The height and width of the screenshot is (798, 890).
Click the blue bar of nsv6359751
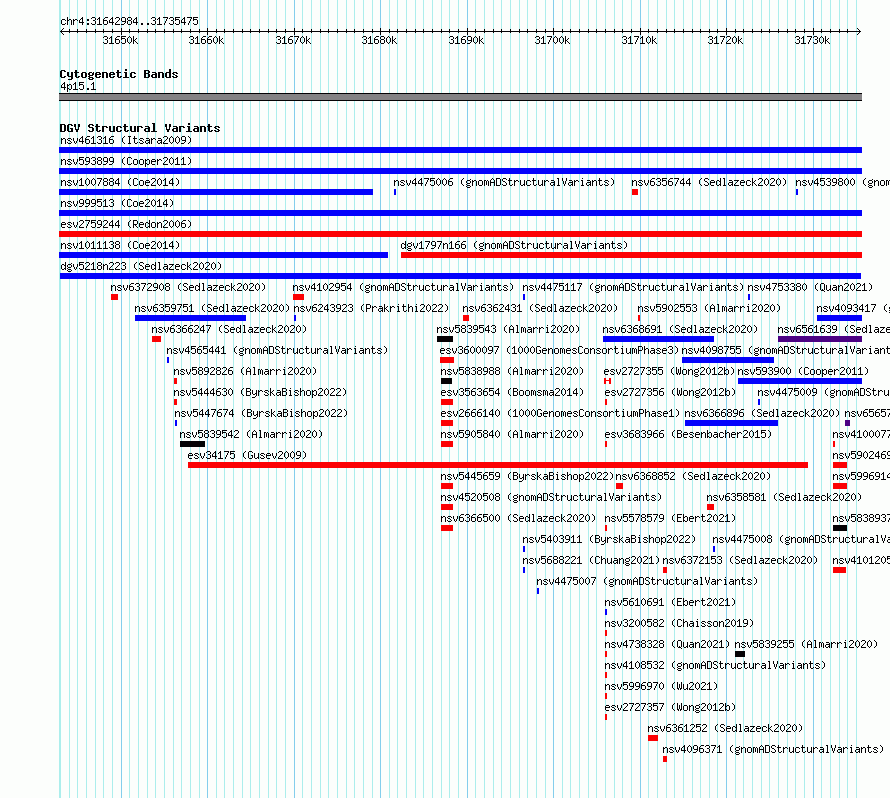pos(190,318)
